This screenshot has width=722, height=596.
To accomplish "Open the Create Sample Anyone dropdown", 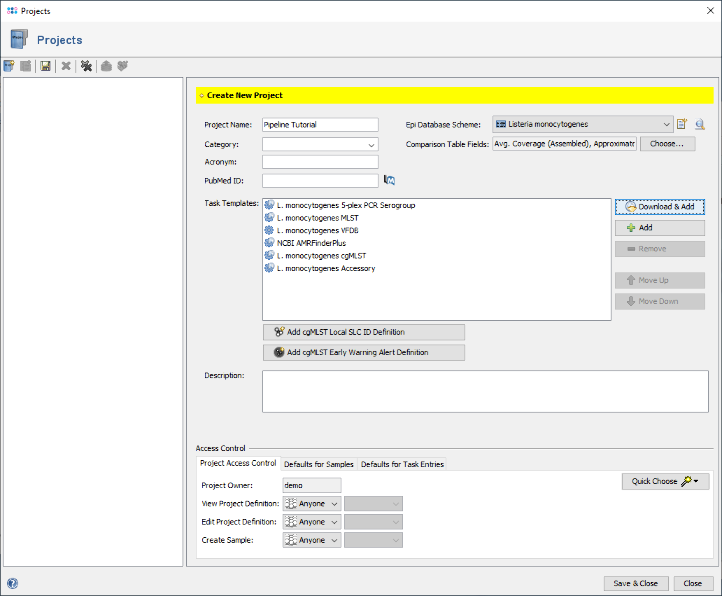I will point(312,540).
